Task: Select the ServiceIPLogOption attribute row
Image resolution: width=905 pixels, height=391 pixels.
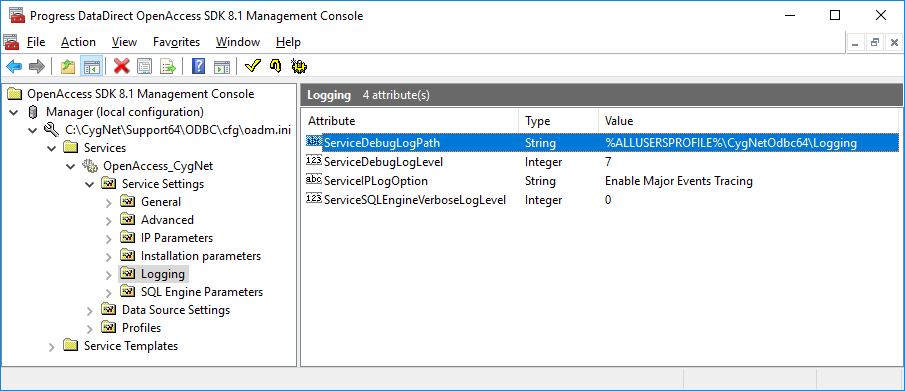Action: pos(601,181)
